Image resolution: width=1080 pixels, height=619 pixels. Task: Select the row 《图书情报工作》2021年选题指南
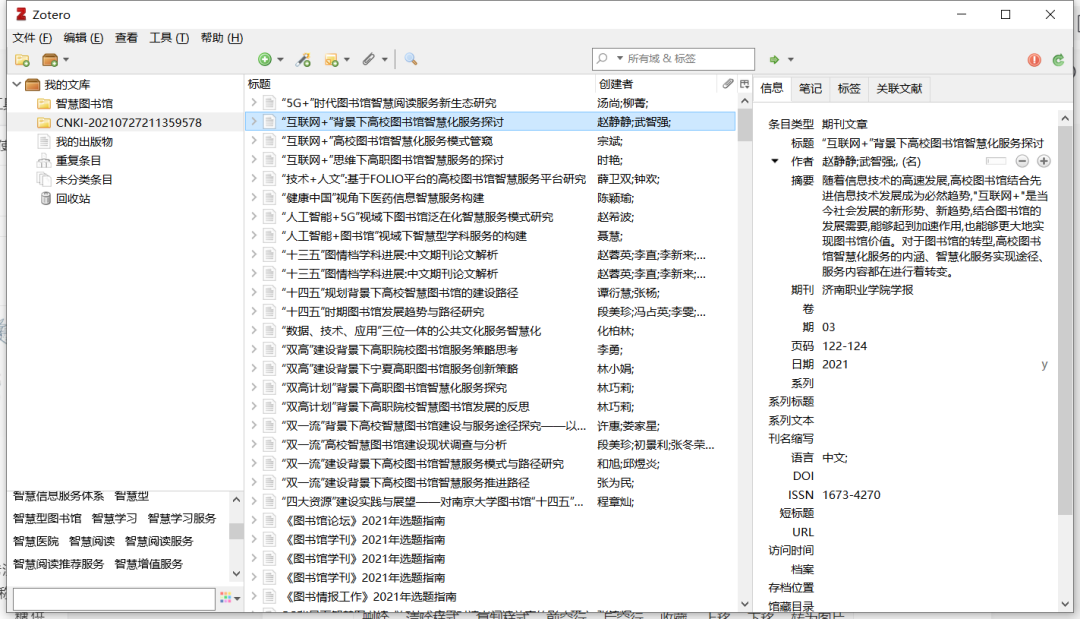pyautogui.click(x=490, y=596)
